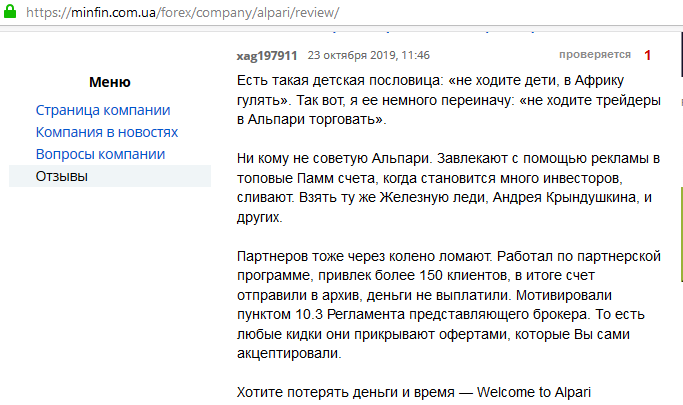The width and height of the screenshot is (683, 405).
Task: Go to Компания в новостях page
Action: click(x=107, y=132)
